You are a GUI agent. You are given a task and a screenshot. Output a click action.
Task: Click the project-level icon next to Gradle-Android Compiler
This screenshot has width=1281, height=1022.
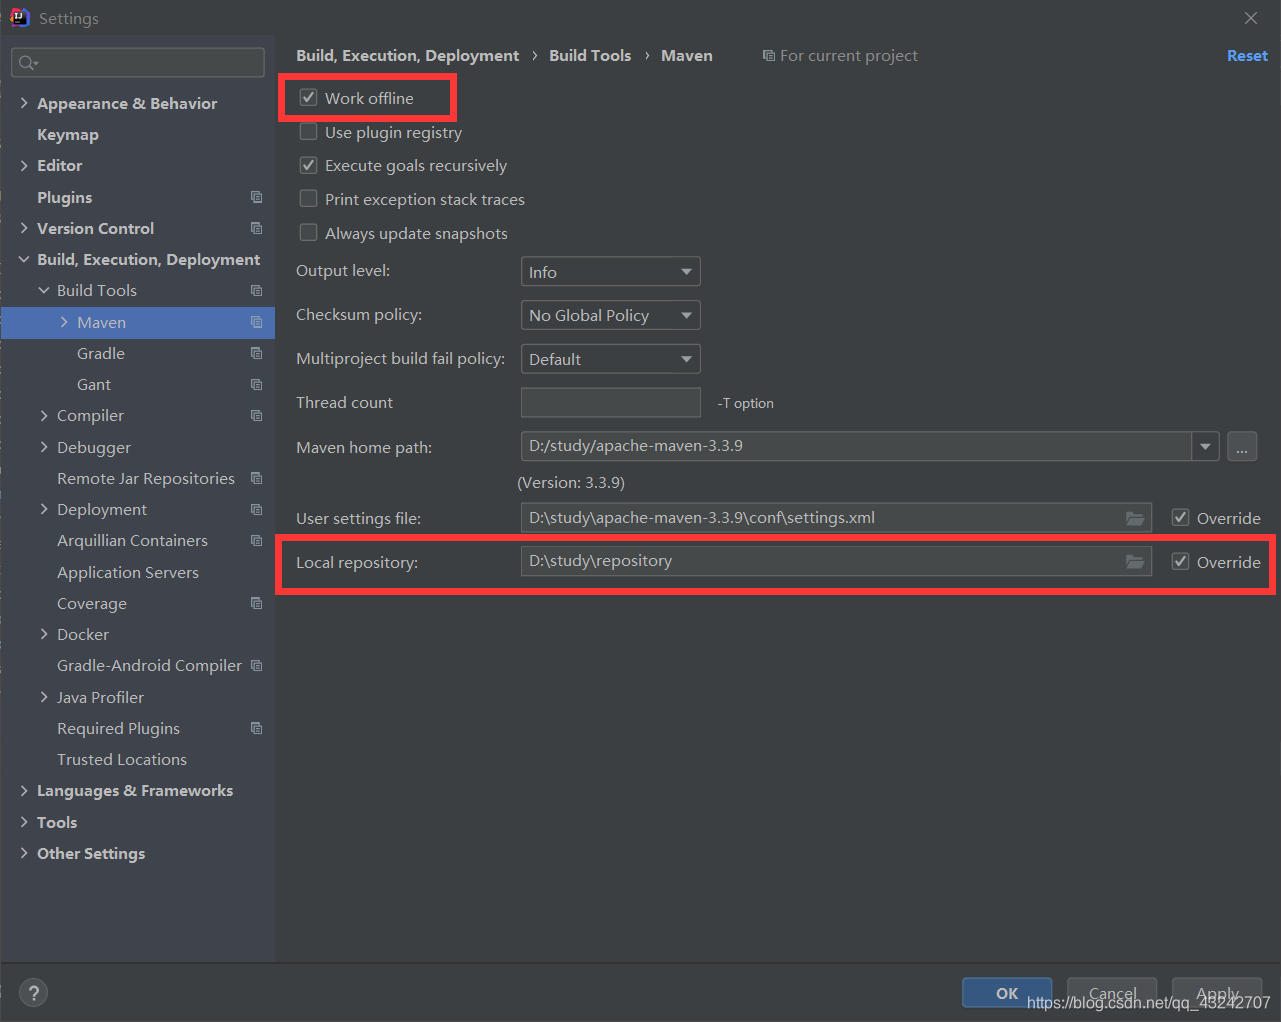pyautogui.click(x=257, y=665)
